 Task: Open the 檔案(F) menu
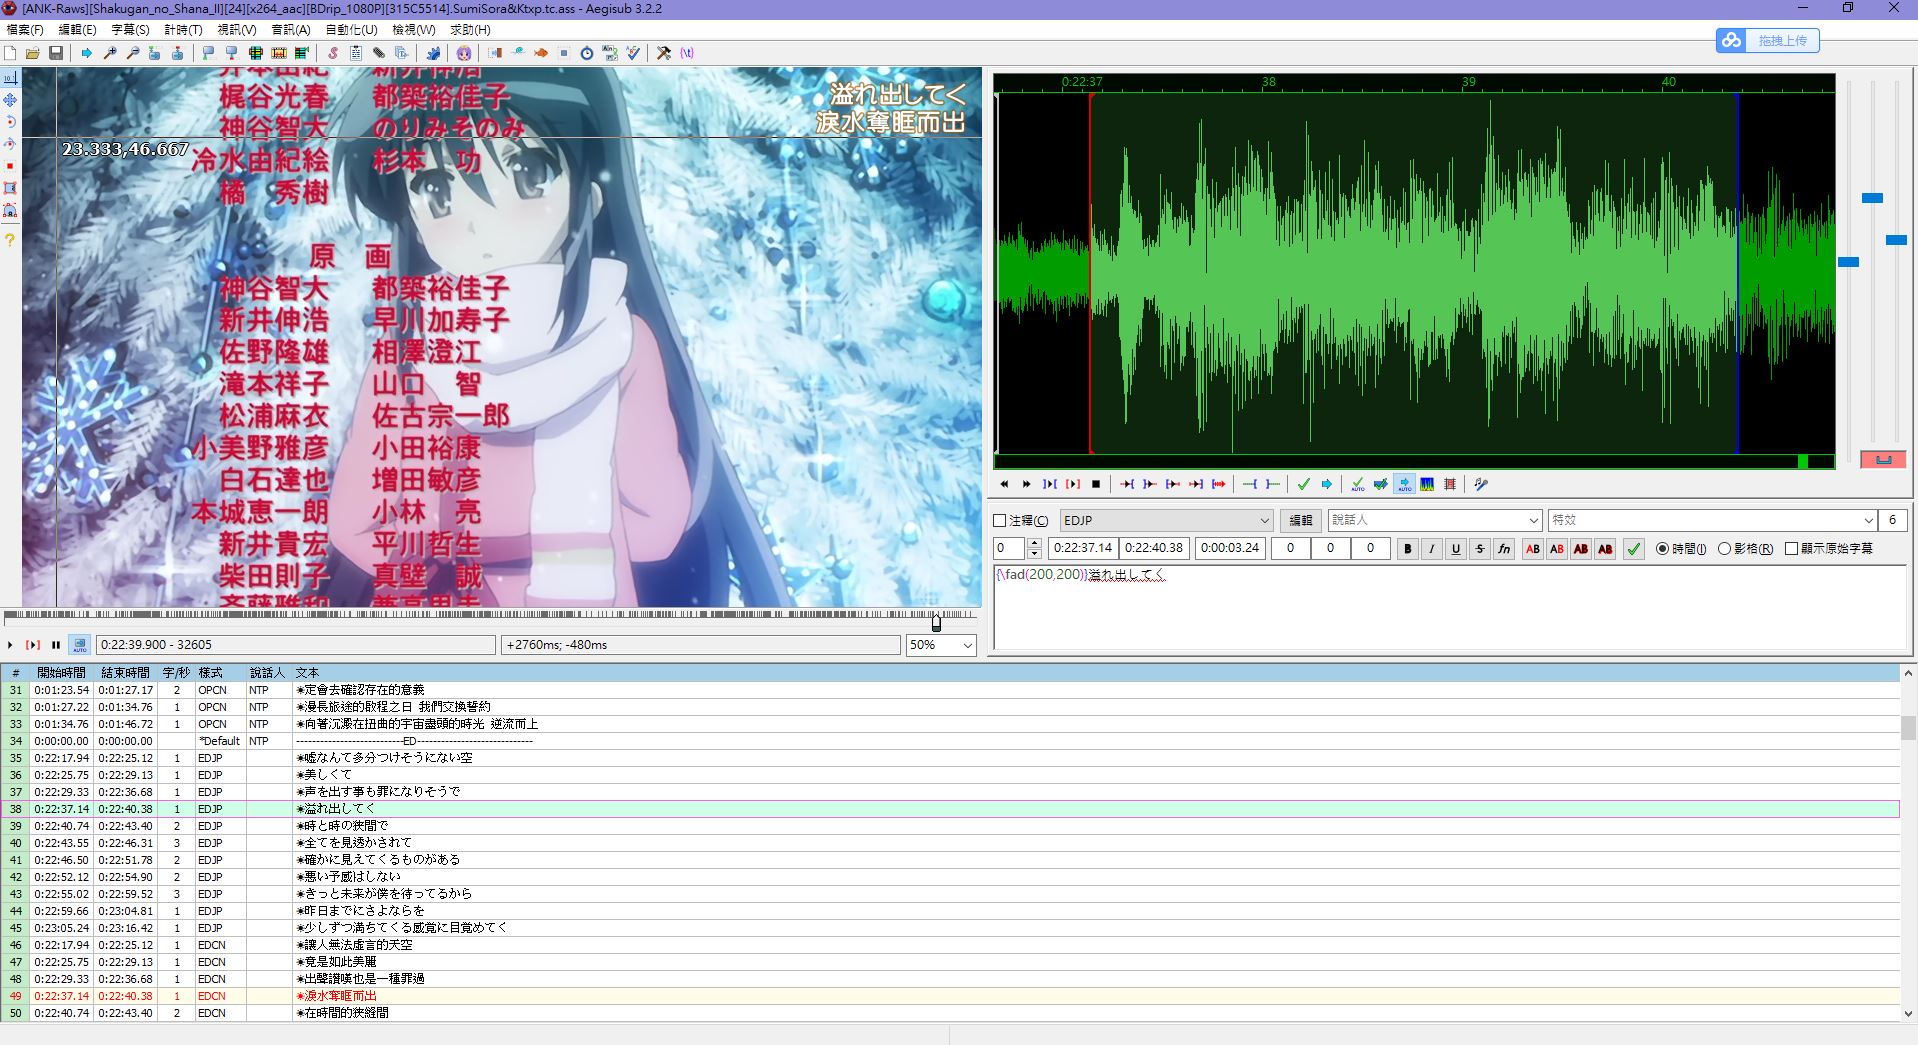coord(25,30)
